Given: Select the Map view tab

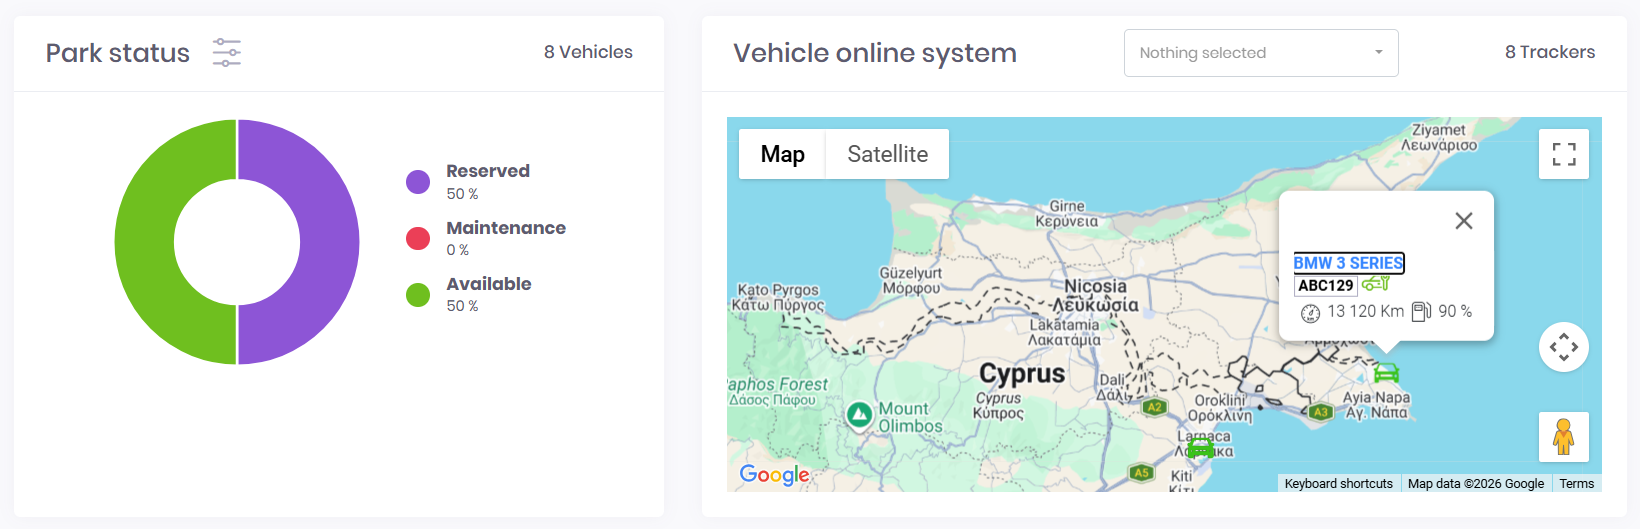Looking at the screenshot, I should (782, 154).
